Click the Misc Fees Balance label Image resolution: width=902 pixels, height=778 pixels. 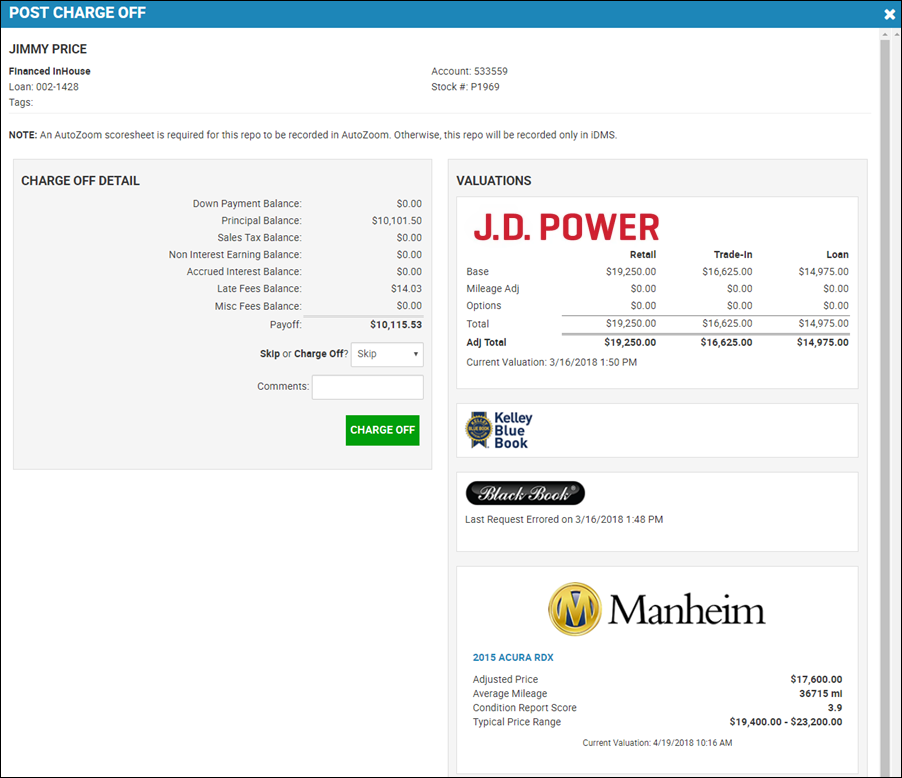258,306
